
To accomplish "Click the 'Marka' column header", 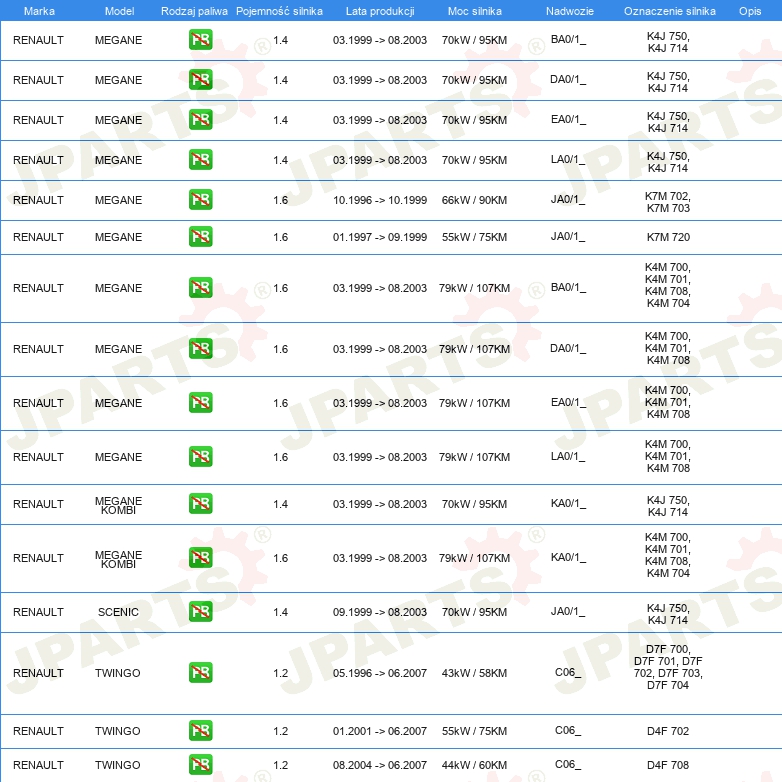I will tap(39, 10).
